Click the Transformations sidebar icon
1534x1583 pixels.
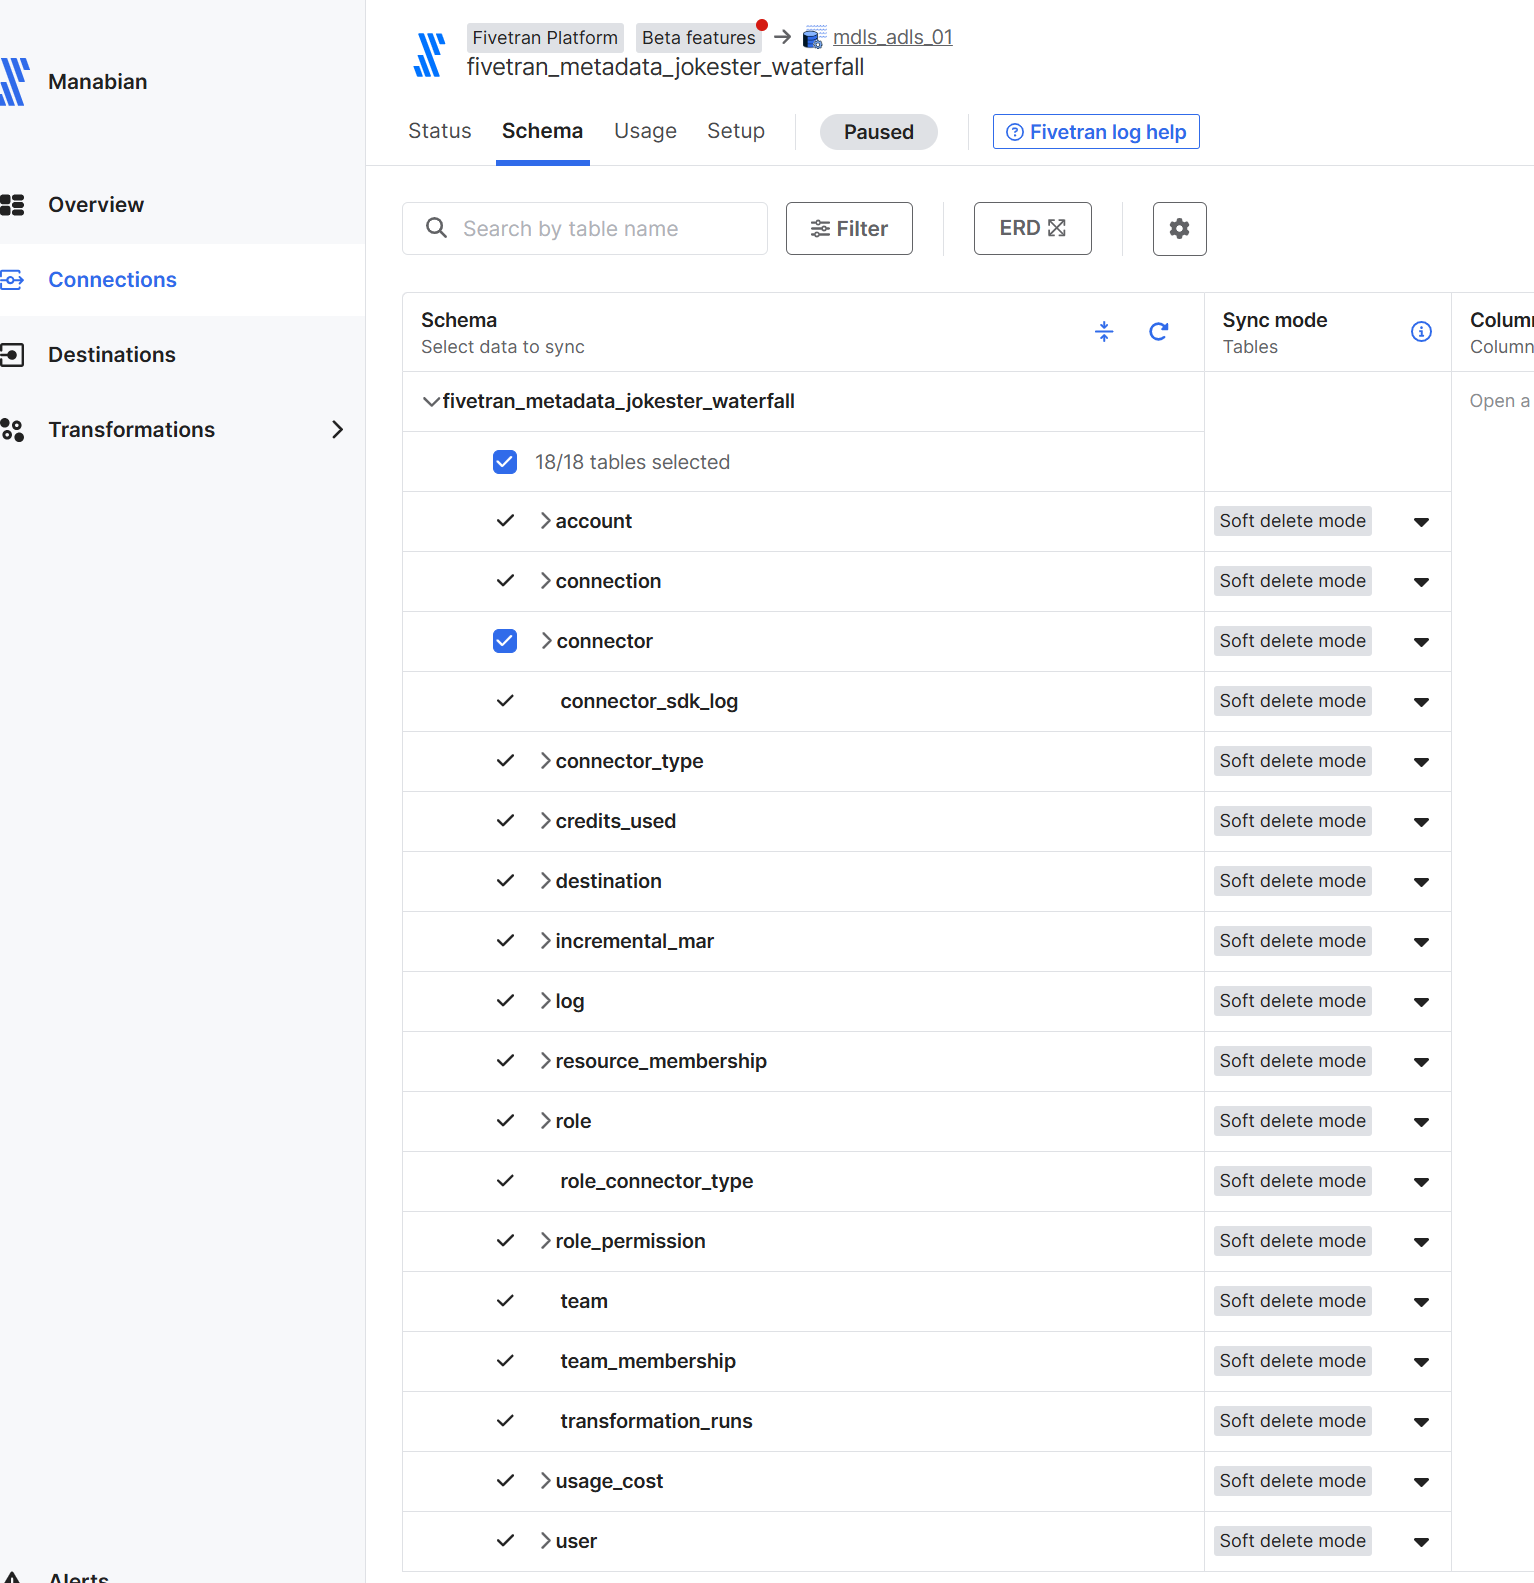(x=12, y=430)
